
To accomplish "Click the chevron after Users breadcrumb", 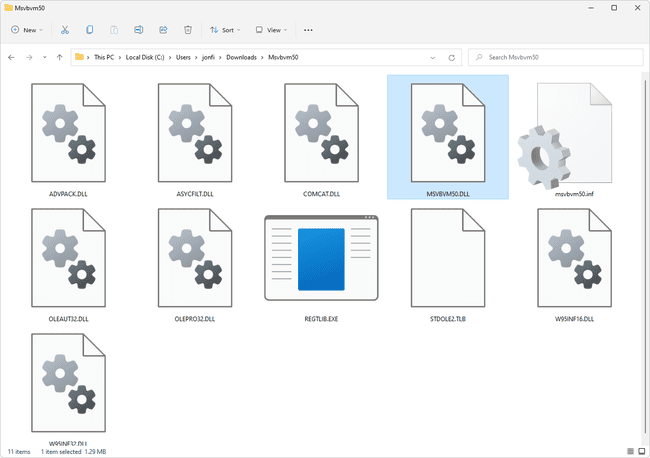I will tap(196, 58).
